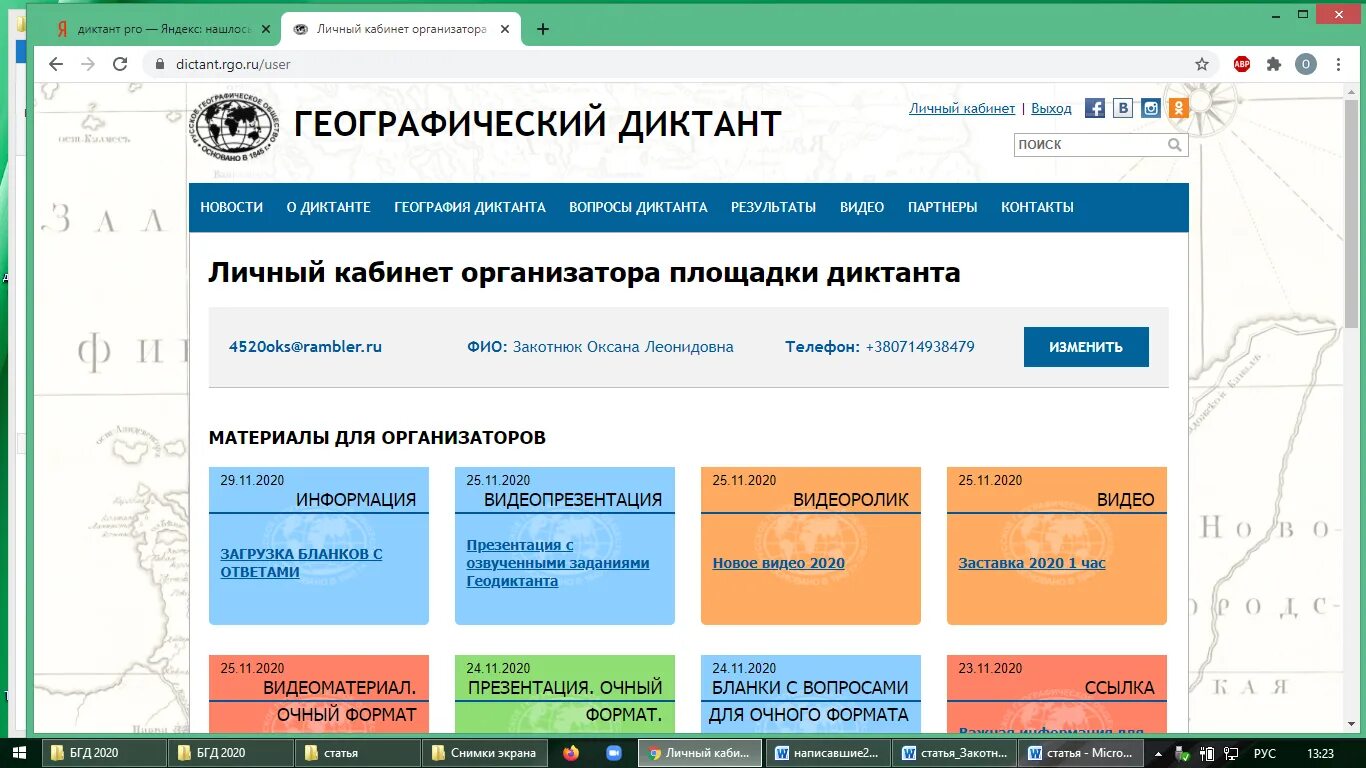Image resolution: width=1366 pixels, height=768 pixels.
Task: Switch to the диктант рго Yandex tab
Action: (x=165, y=29)
